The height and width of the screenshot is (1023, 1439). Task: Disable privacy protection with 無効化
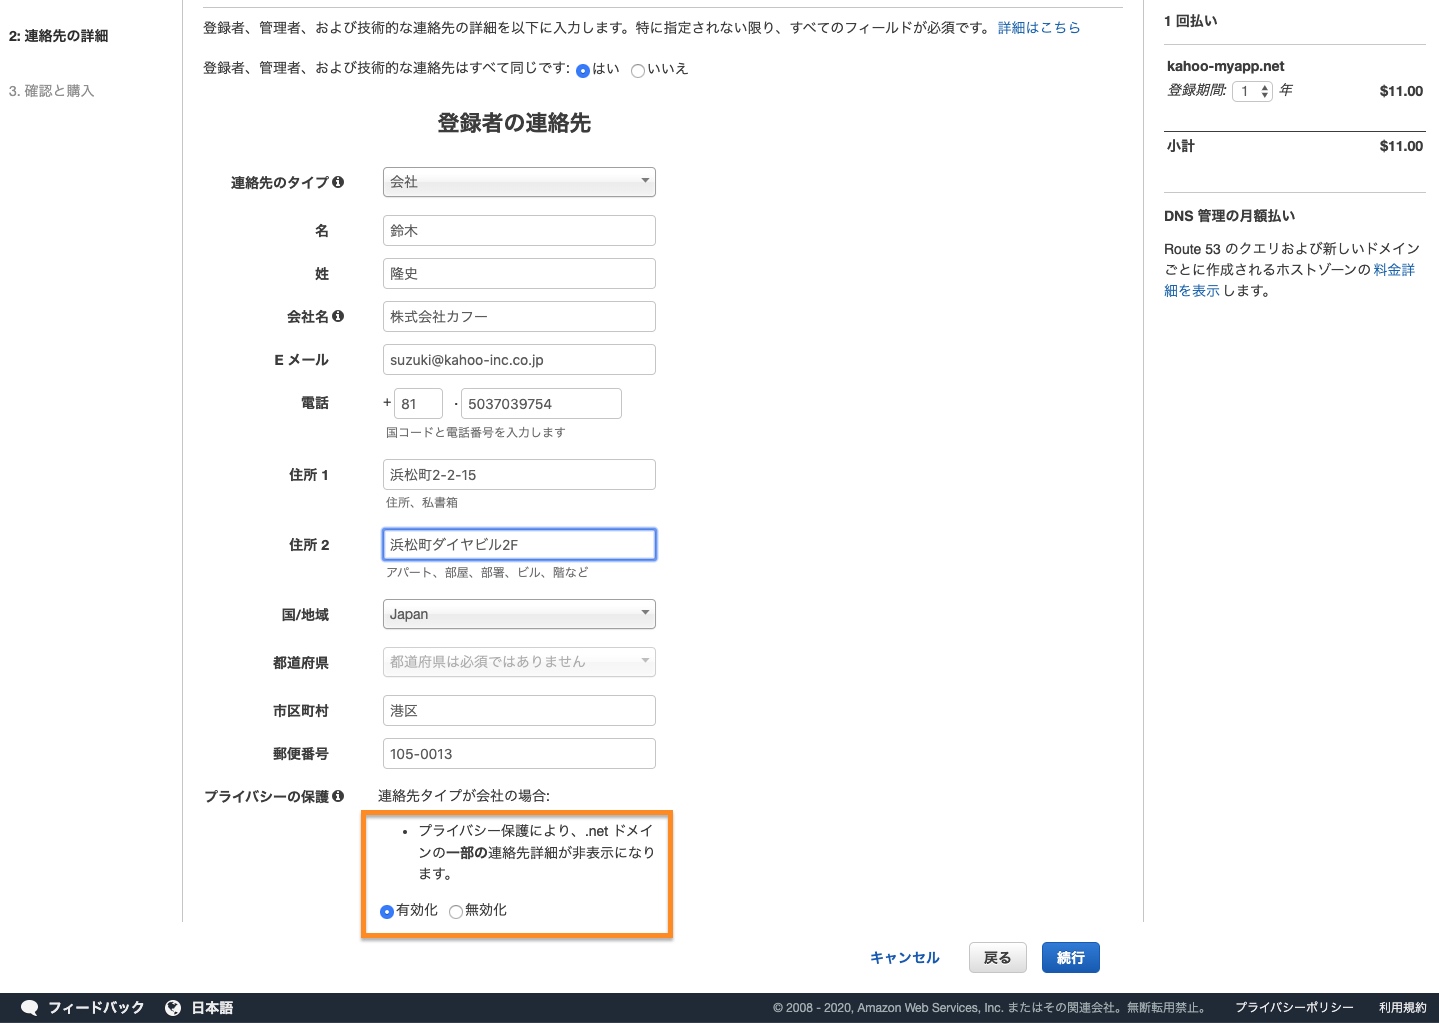[456, 911]
